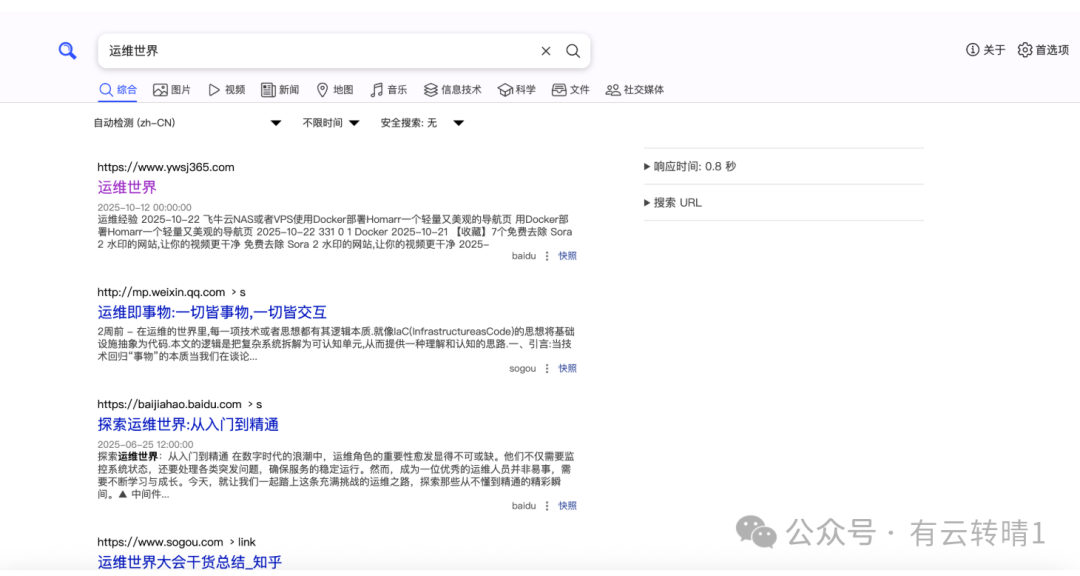Click the app logo magnifier at top left

point(67,50)
